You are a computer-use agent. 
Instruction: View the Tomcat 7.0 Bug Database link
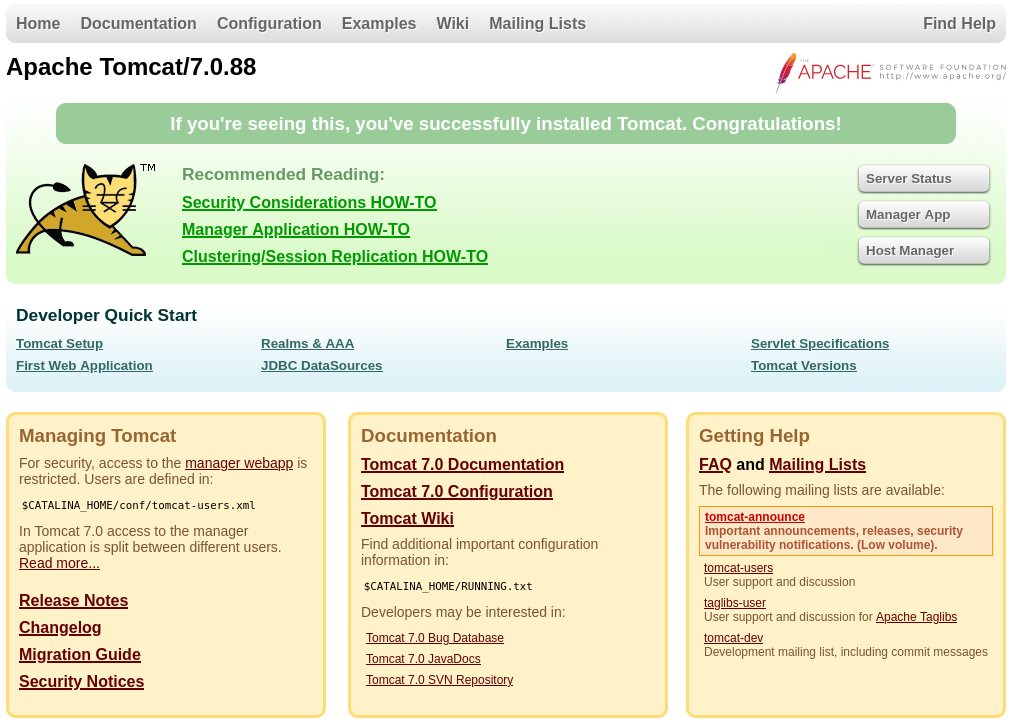pyautogui.click(x=434, y=638)
